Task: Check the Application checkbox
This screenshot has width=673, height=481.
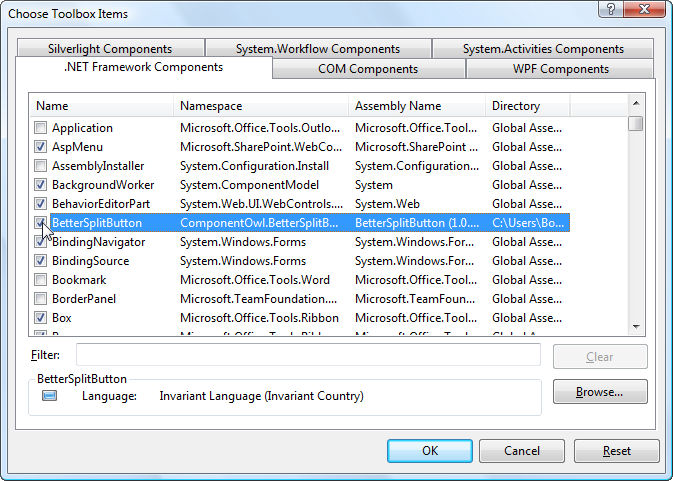Action: click(40, 128)
